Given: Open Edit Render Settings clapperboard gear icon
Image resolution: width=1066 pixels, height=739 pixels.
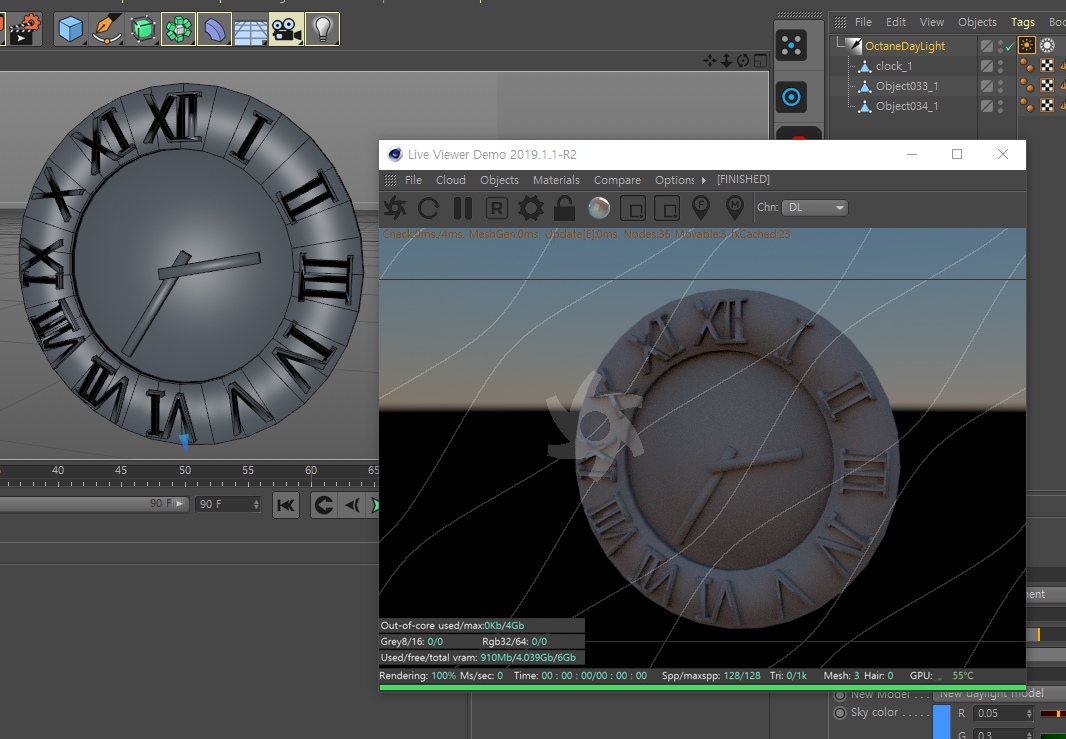Looking at the screenshot, I should coord(26,29).
